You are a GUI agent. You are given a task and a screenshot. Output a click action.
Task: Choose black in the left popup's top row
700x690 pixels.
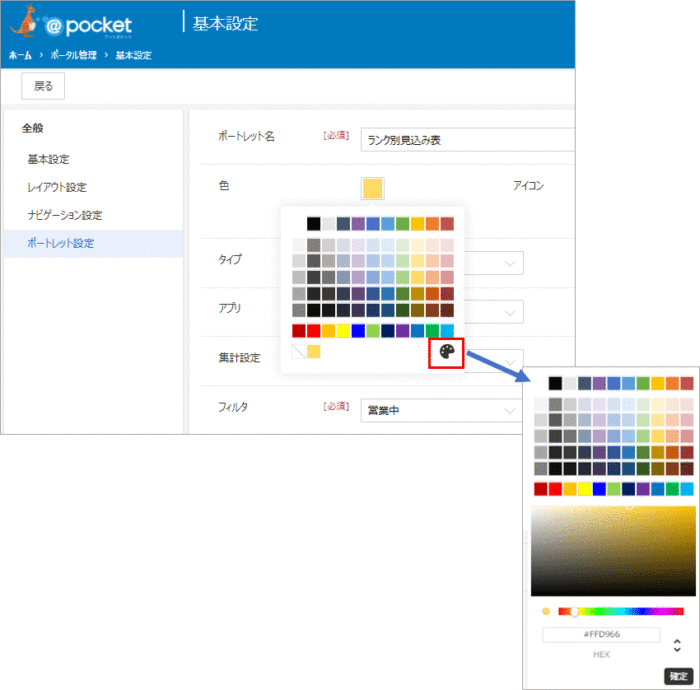(313, 224)
